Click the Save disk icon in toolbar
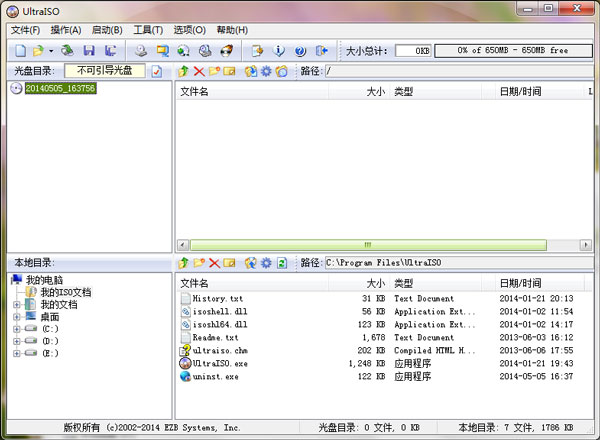 click(x=89, y=50)
